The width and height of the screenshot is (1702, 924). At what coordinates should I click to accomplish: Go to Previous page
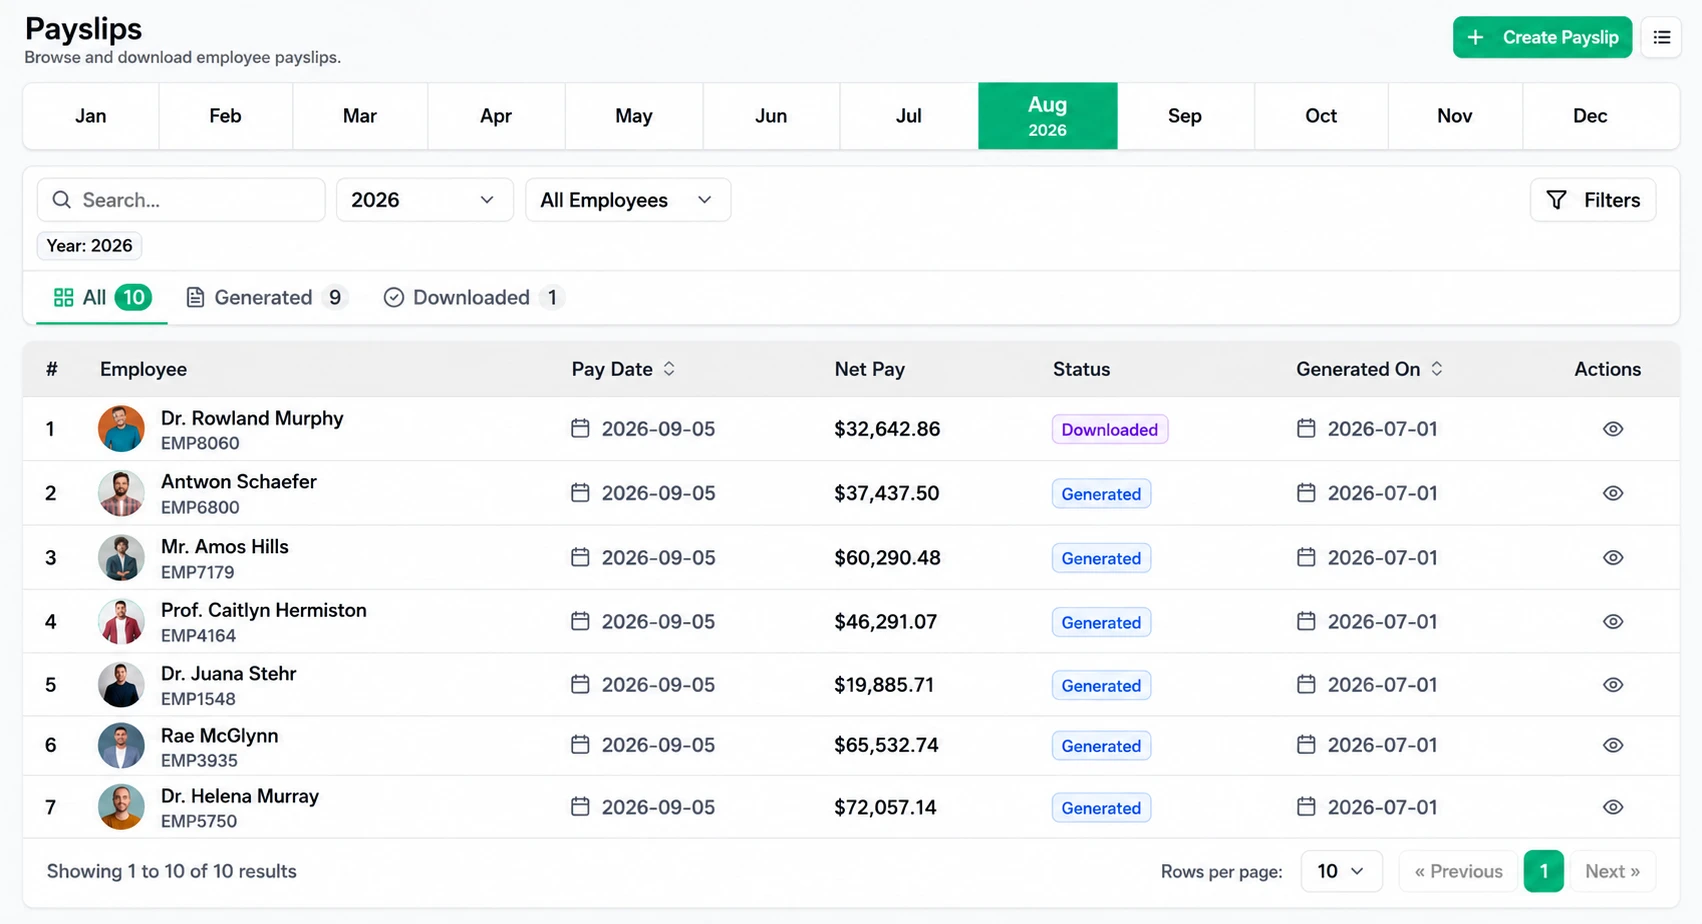[x=1458, y=871]
